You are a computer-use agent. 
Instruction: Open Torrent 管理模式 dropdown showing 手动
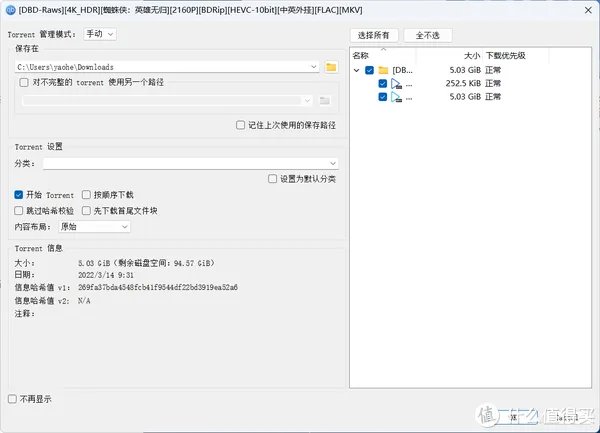click(100, 34)
